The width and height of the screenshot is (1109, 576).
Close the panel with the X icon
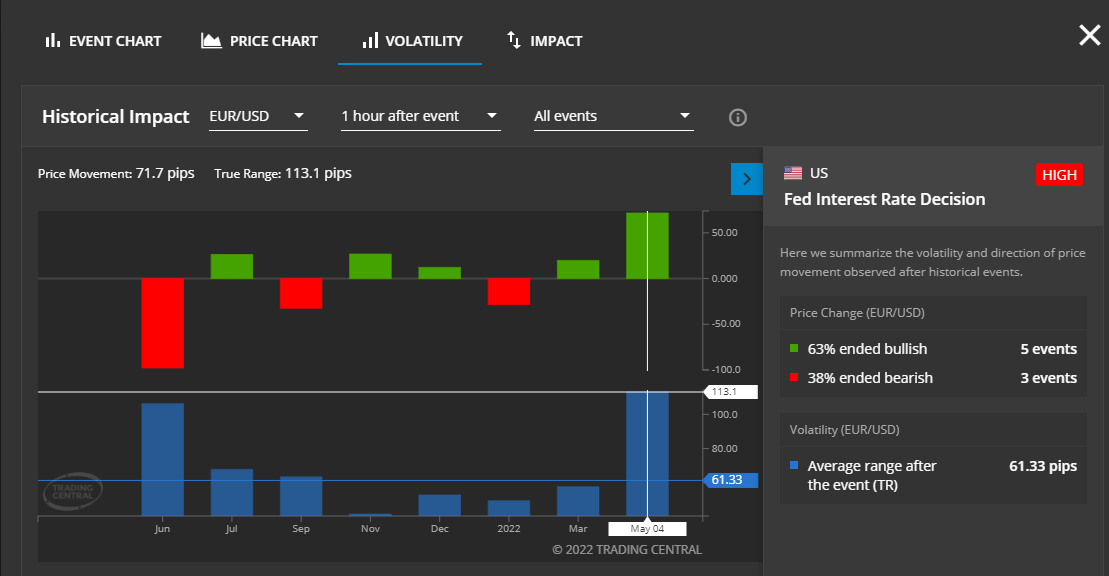(x=1089, y=35)
